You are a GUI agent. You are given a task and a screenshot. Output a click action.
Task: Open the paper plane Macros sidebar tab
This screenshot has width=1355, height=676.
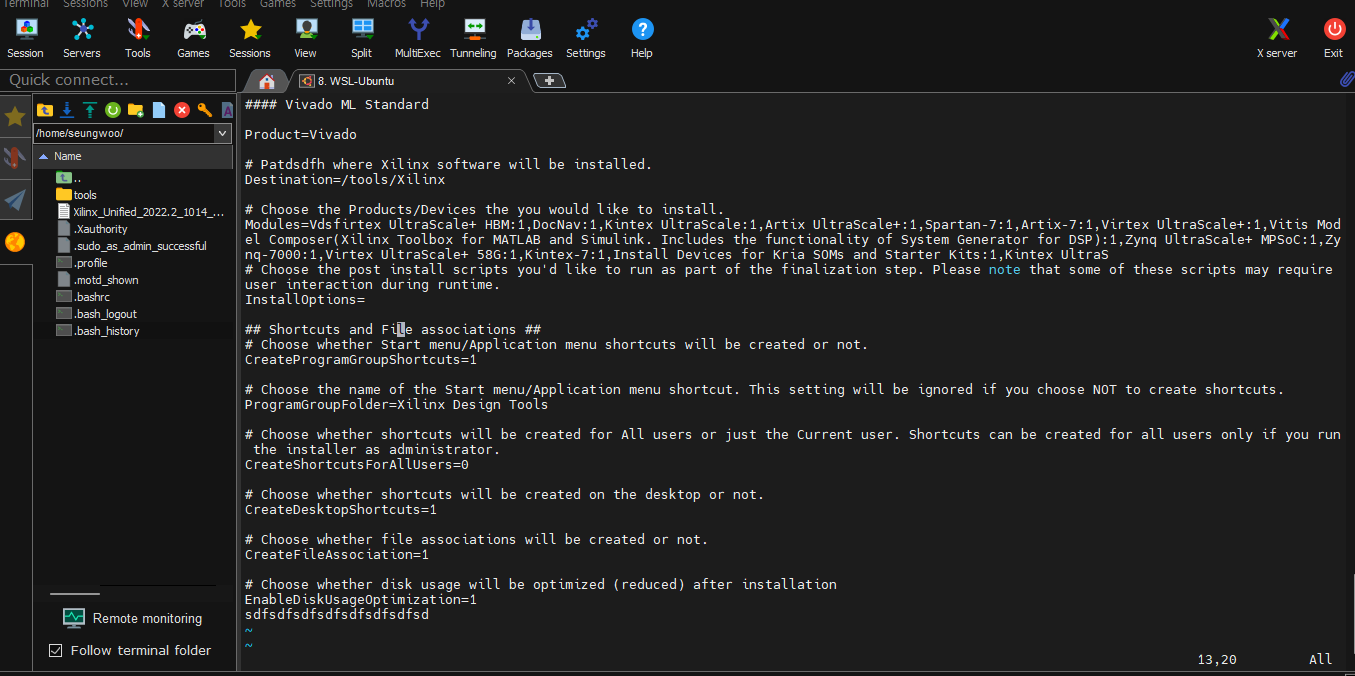tap(15, 199)
